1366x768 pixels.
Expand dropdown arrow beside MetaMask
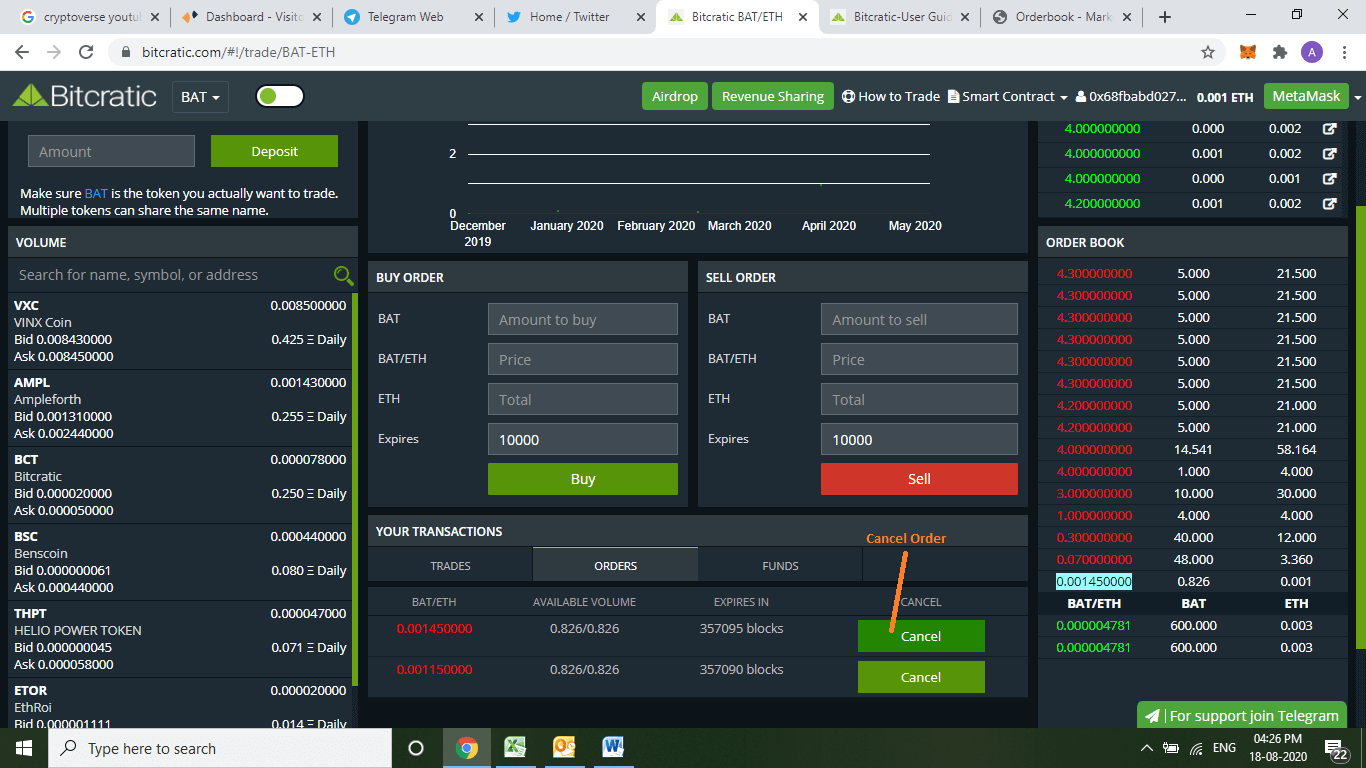tap(1357, 97)
